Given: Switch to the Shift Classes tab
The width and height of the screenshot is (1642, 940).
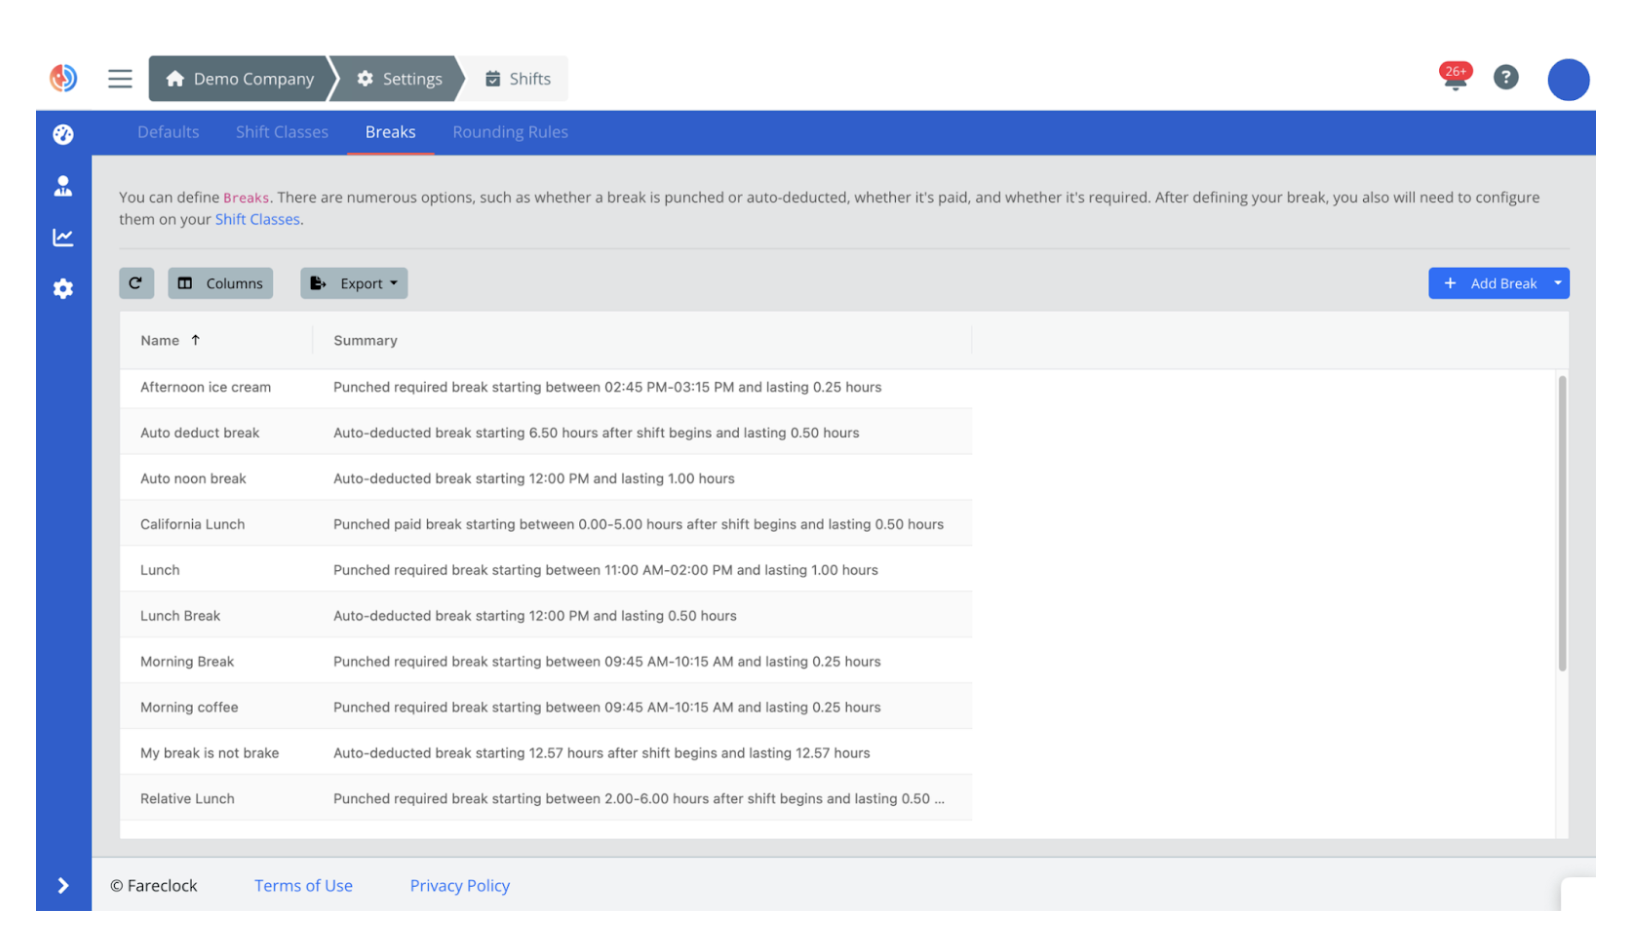Looking at the screenshot, I should [282, 132].
